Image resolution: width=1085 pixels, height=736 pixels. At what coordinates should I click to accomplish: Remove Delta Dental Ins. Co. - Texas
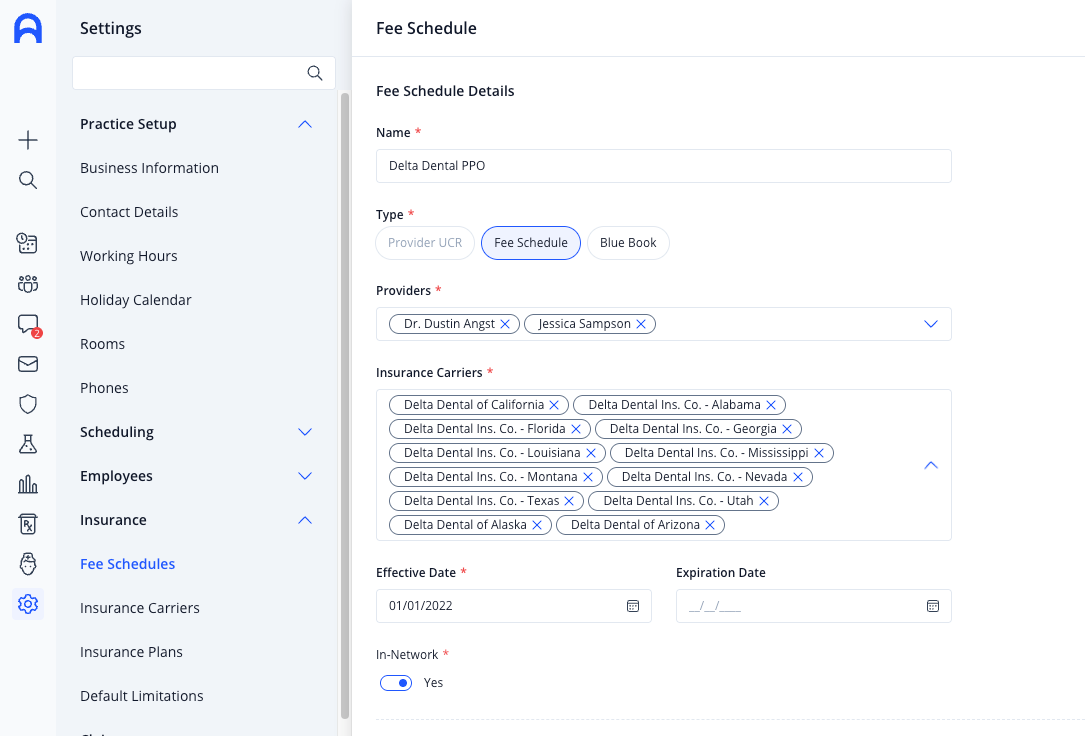pos(569,501)
